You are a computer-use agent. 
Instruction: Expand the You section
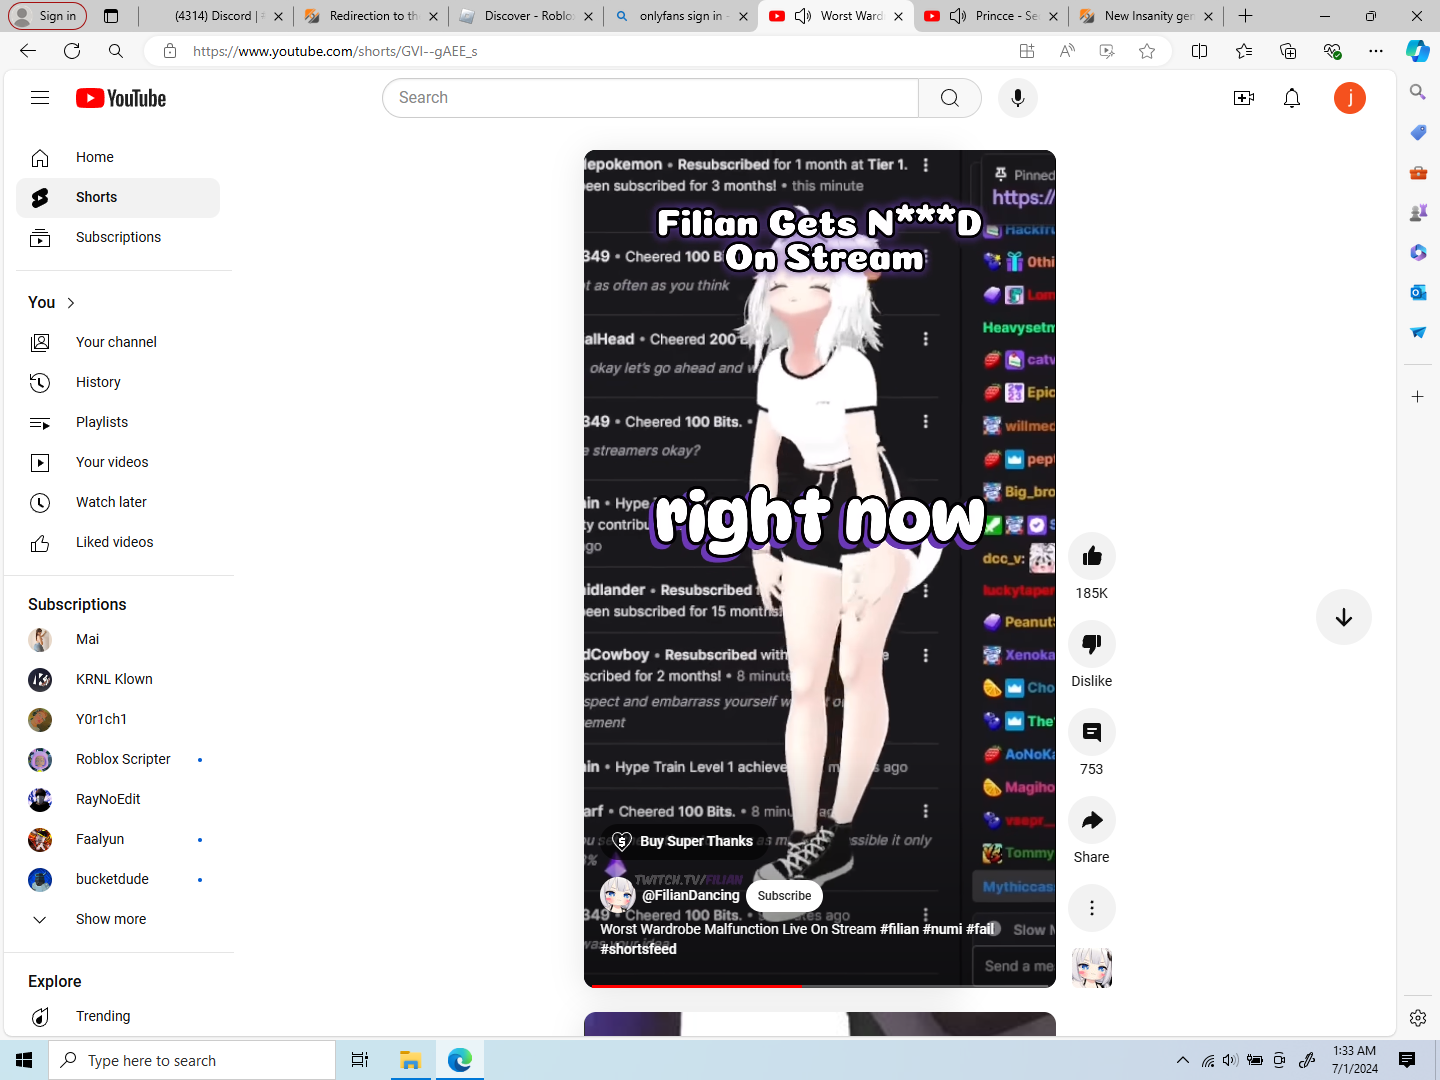coord(52,302)
